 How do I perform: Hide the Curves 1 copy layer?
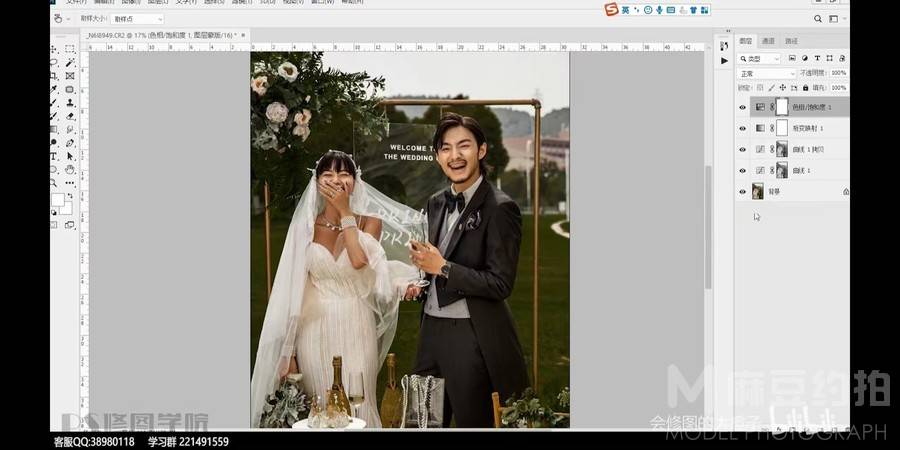(x=742, y=149)
